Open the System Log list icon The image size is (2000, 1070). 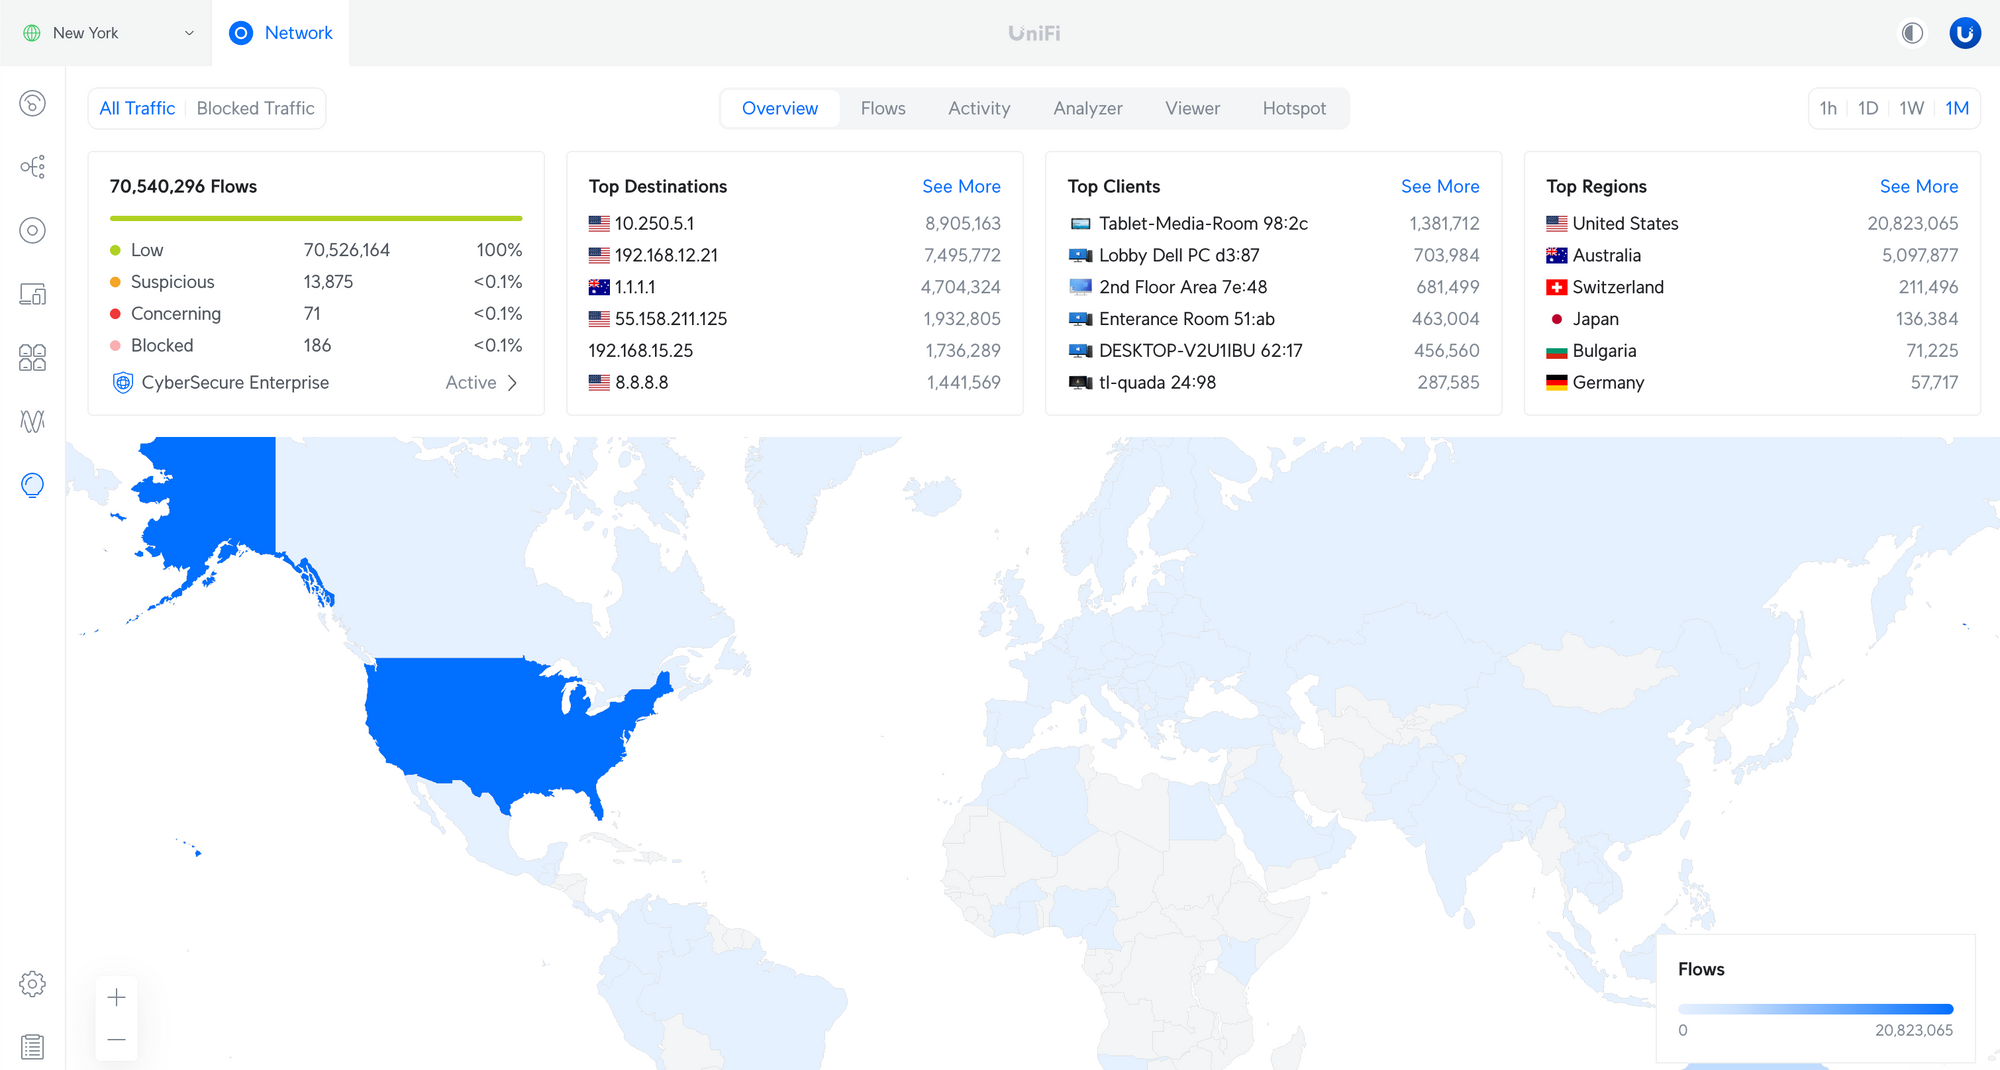pos(32,1046)
